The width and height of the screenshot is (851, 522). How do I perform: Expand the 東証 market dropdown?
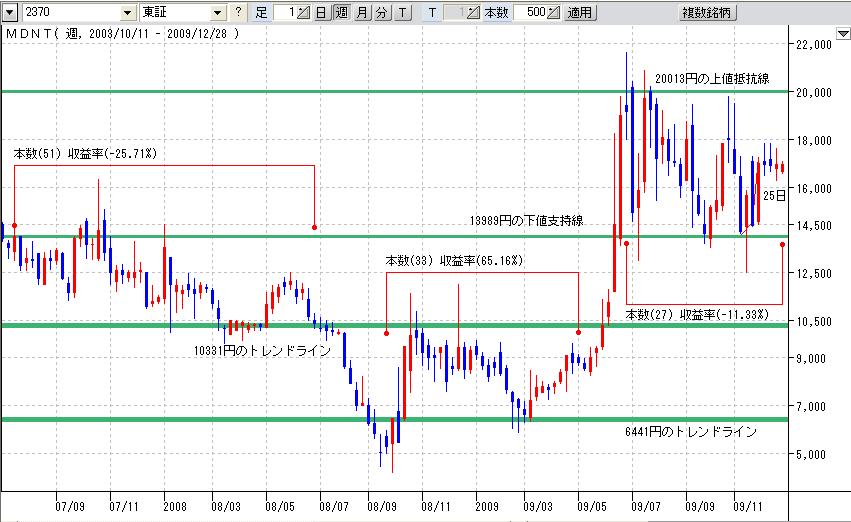pyautogui.click(x=219, y=13)
